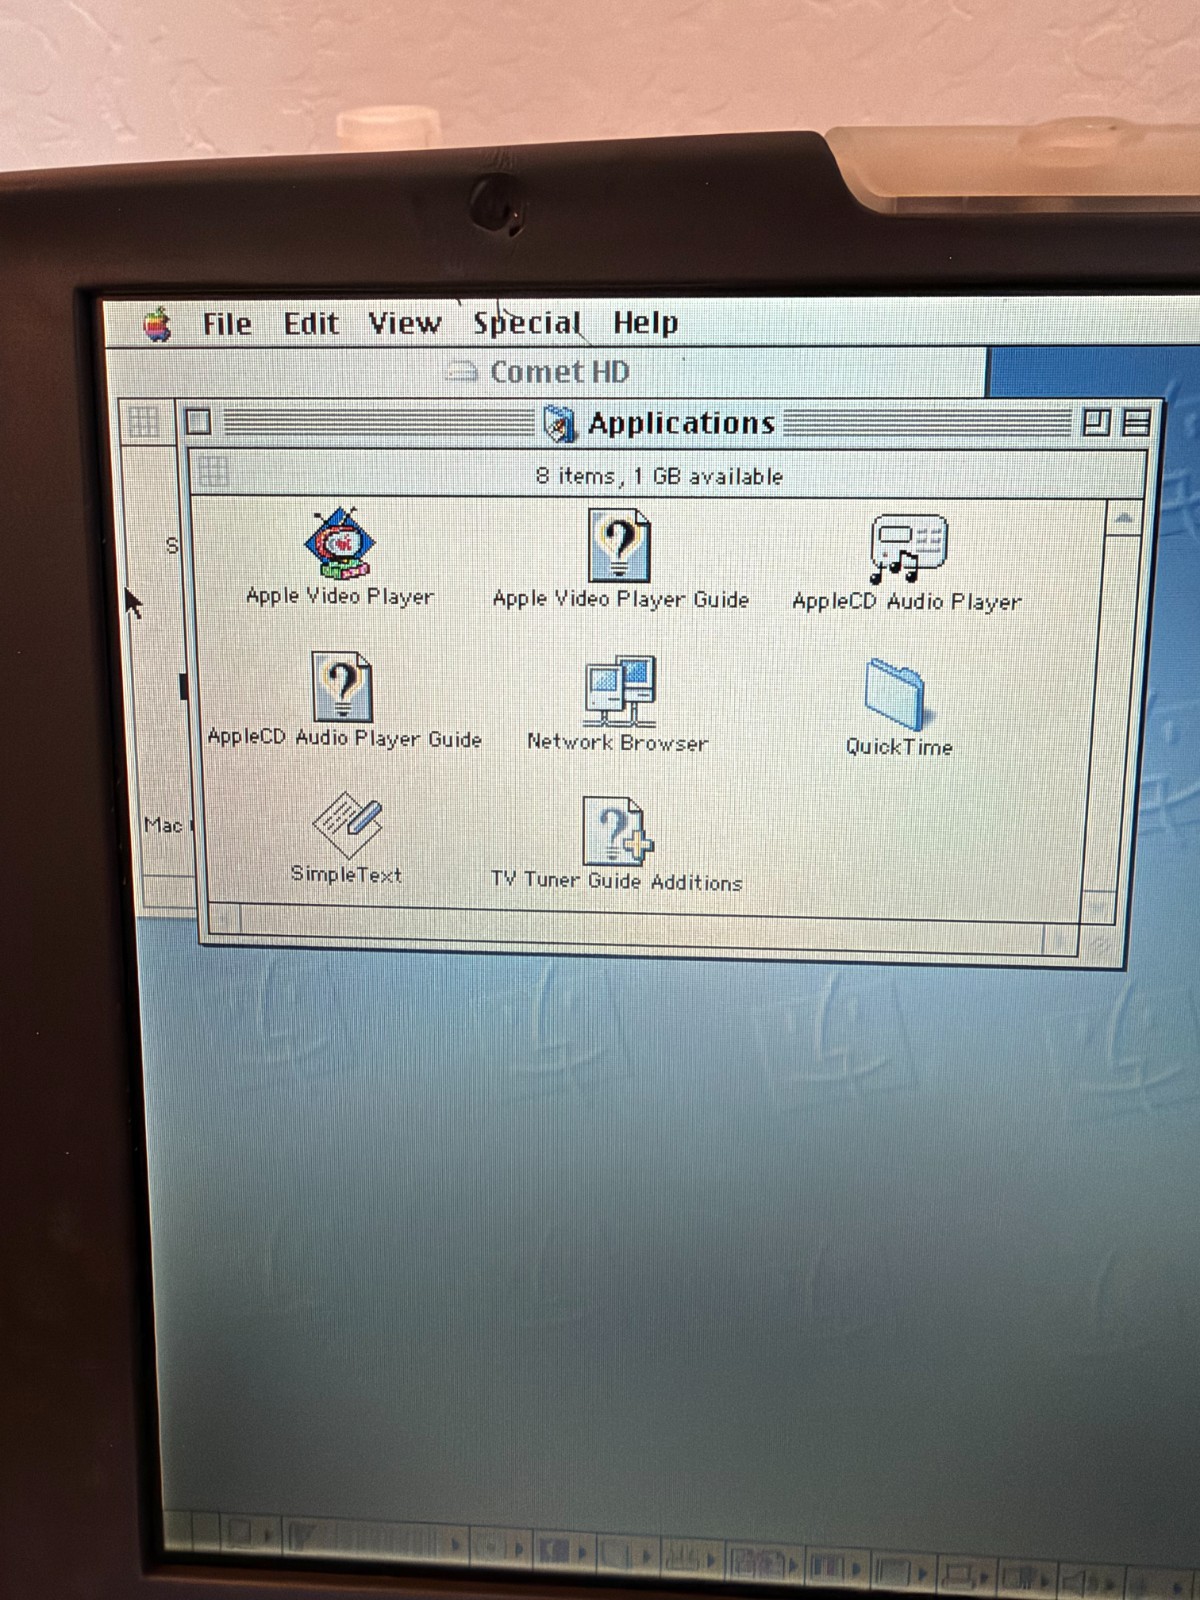Click the resize box of Applications window
The width and height of the screenshot is (1200, 1600).
click(1097, 944)
